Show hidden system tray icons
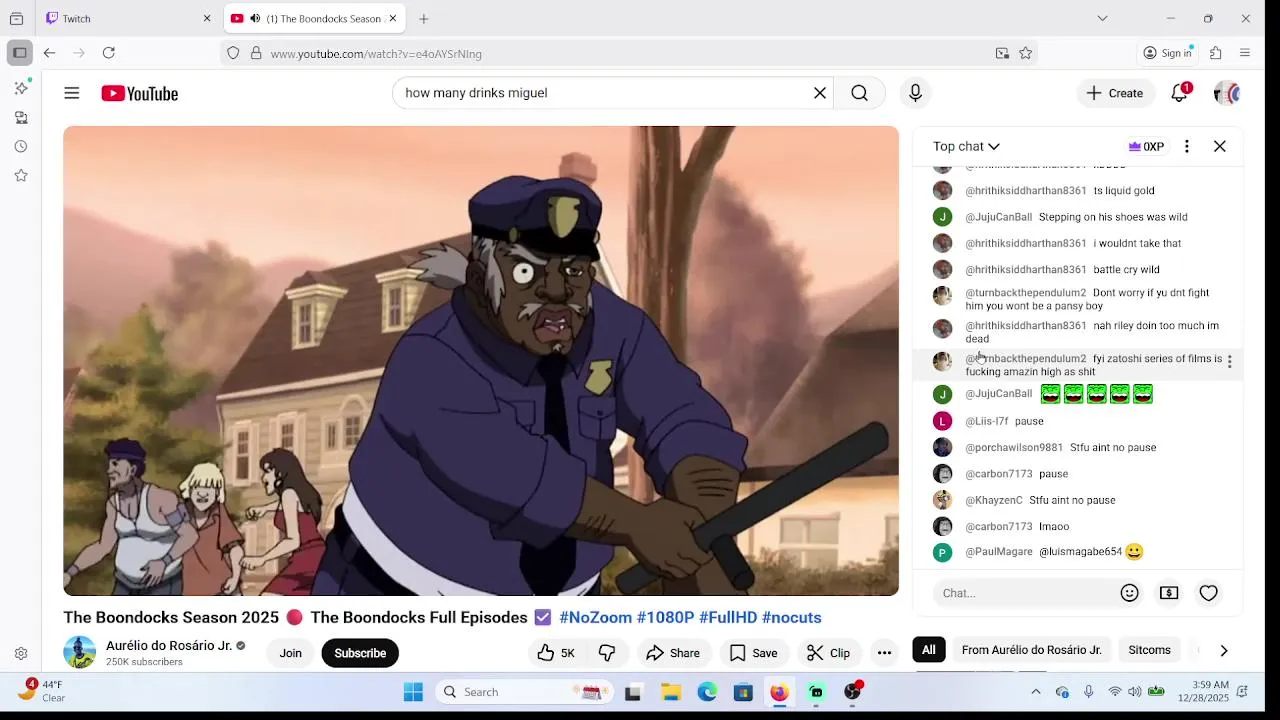Viewport: 1280px width, 720px height. click(1036, 692)
